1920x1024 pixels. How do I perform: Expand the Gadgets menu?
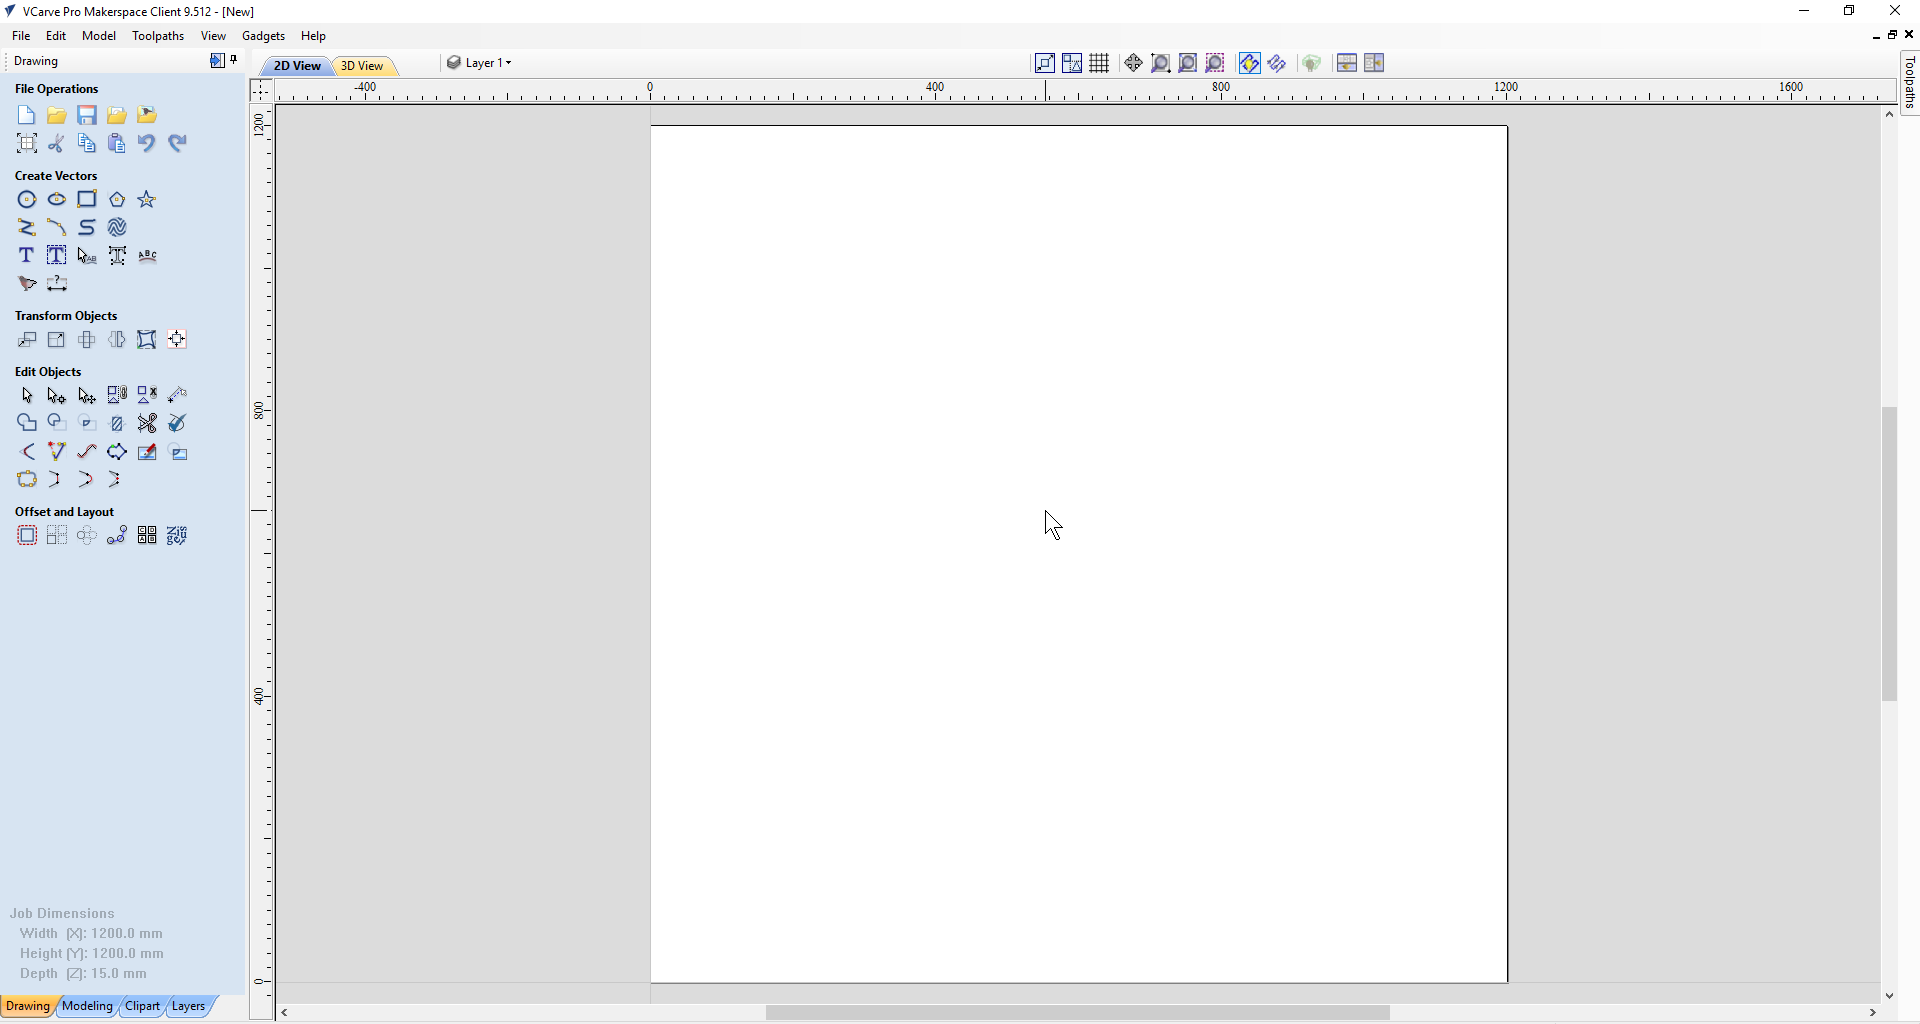click(x=264, y=36)
